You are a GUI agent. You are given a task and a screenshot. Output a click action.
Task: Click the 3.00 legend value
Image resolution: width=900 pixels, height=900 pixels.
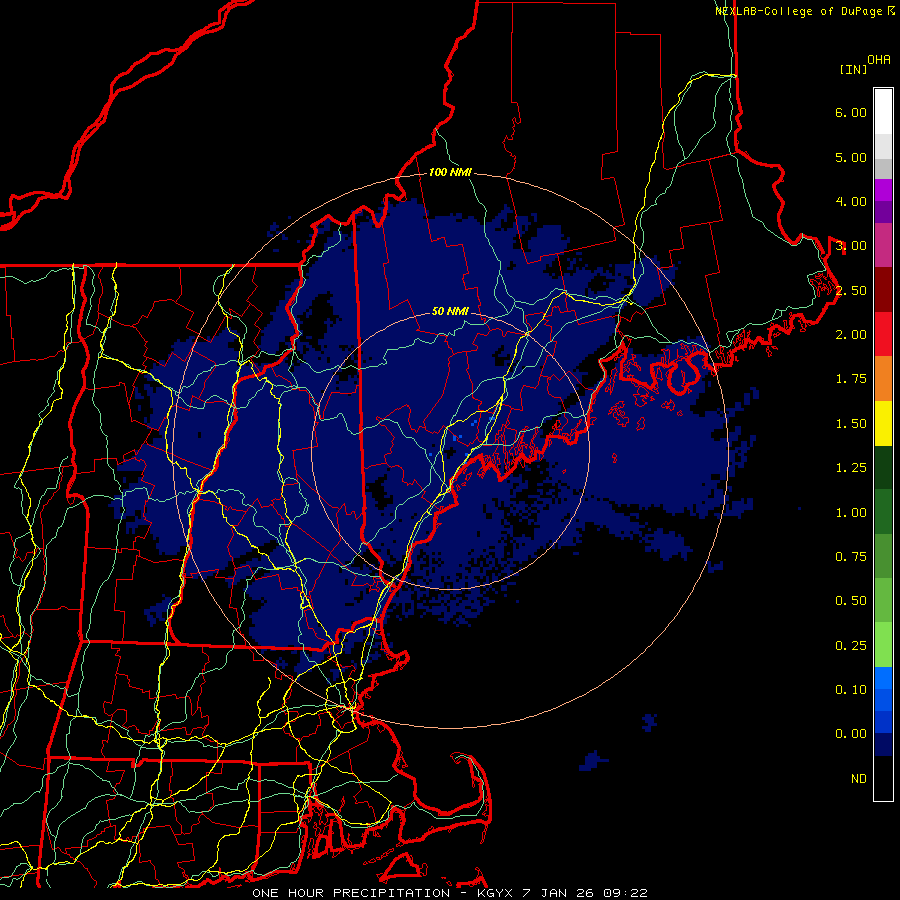851,246
